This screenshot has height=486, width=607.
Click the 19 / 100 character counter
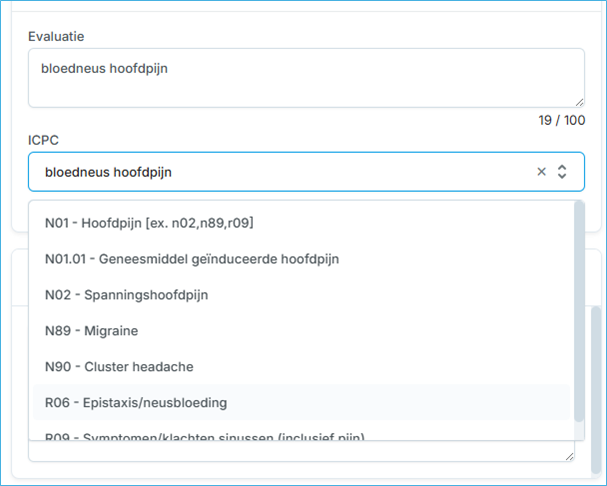561,121
